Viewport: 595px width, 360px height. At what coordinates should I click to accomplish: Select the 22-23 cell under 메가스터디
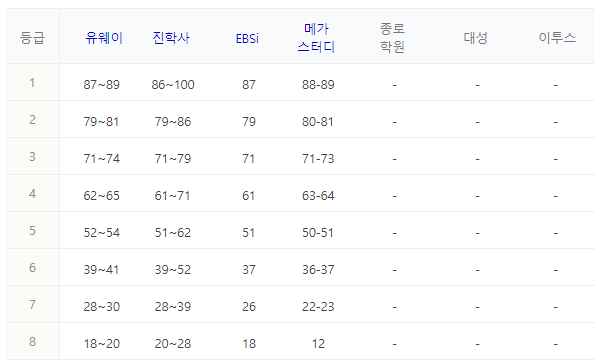click(x=318, y=307)
